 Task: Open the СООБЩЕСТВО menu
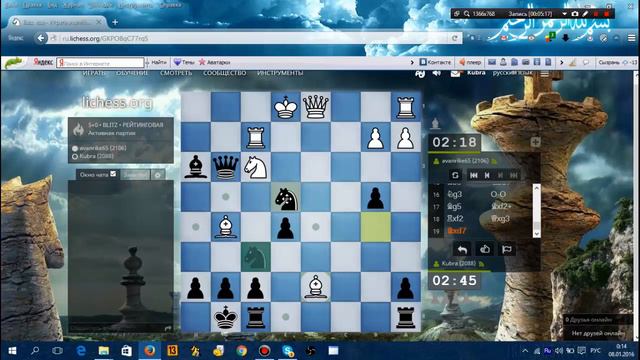tap(224, 73)
